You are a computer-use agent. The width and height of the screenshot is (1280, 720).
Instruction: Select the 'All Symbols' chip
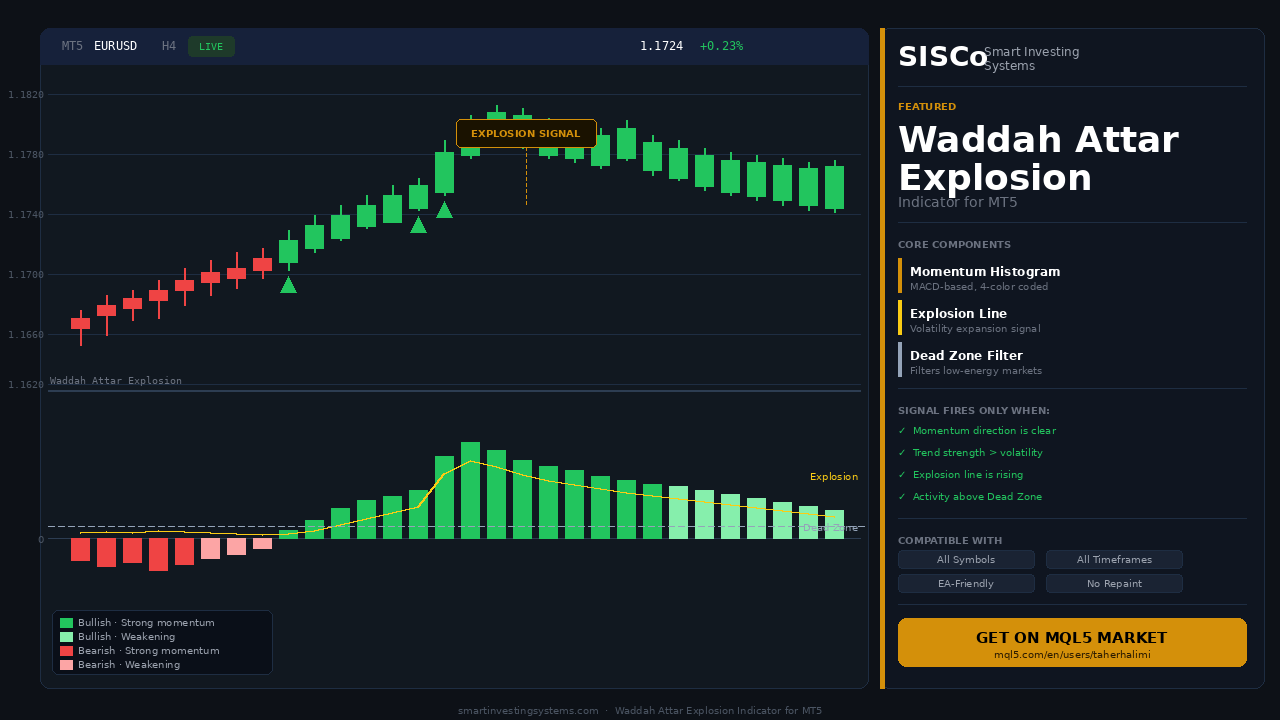click(x=966, y=560)
